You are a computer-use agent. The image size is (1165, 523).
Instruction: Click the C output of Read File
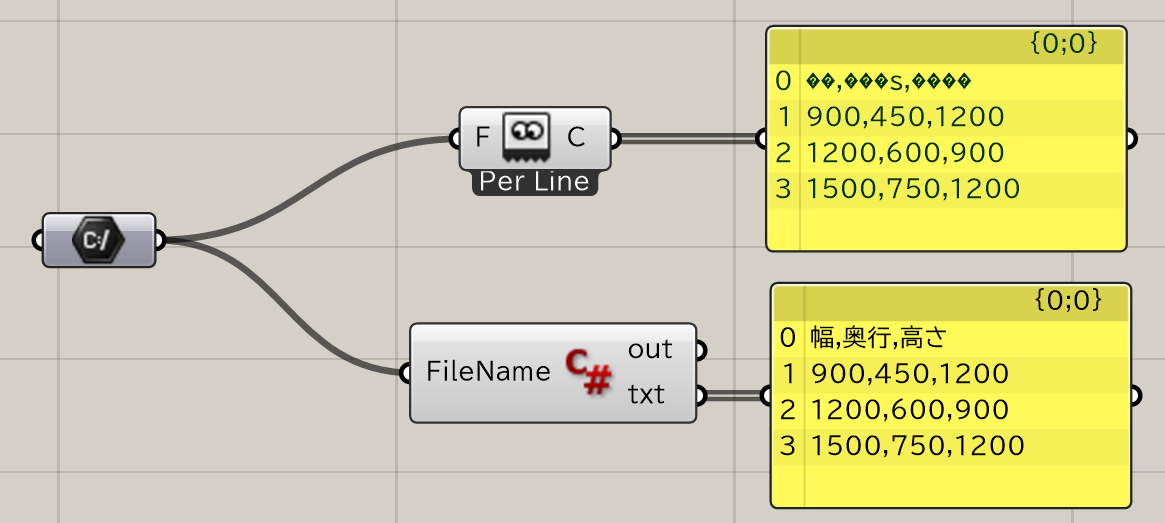point(577,138)
